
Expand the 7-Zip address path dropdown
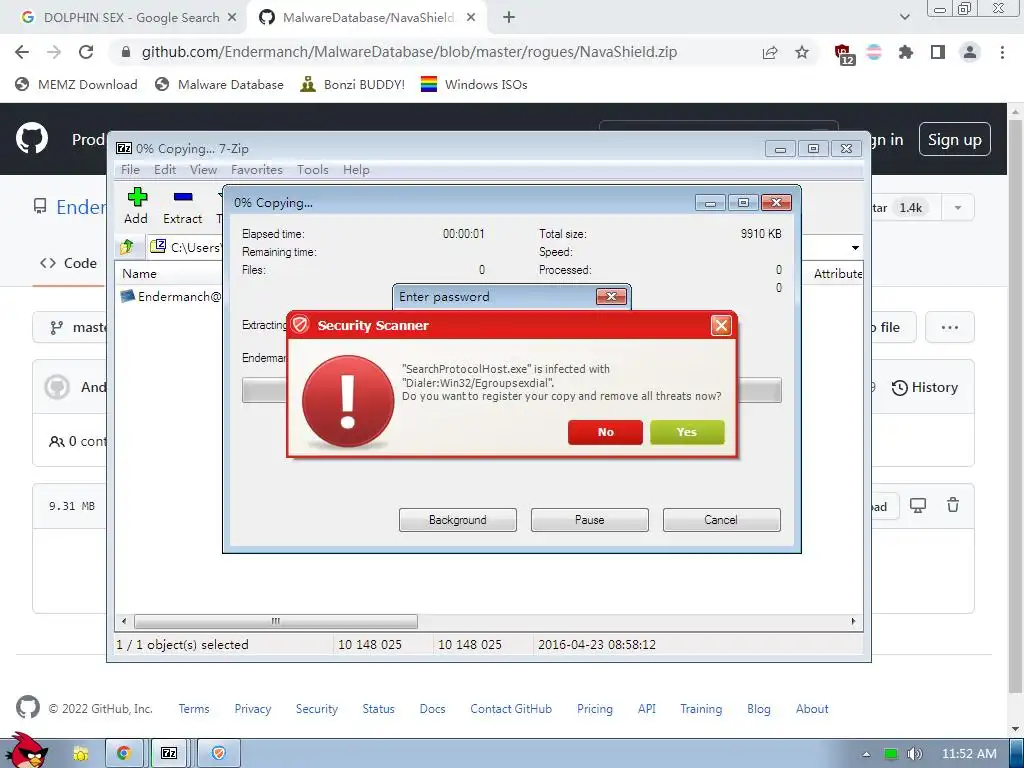pyautogui.click(x=855, y=248)
